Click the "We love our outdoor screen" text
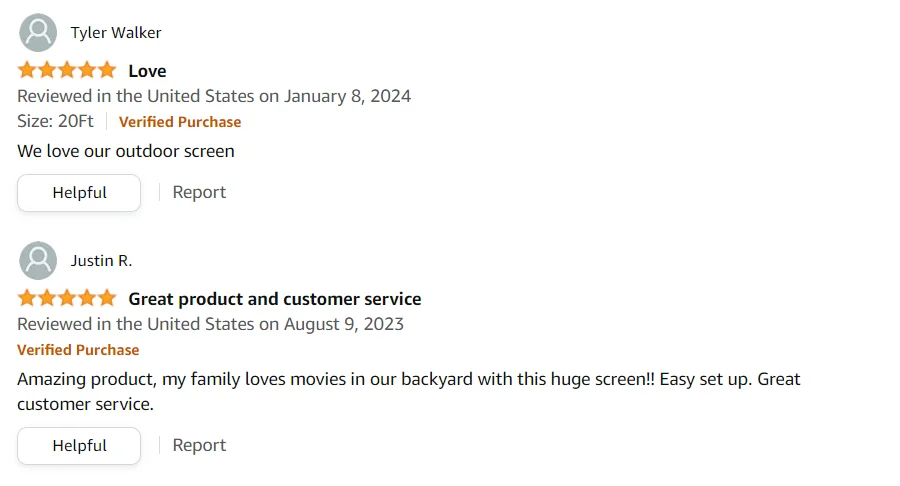Image resolution: width=900 pixels, height=486 pixels. click(x=126, y=151)
